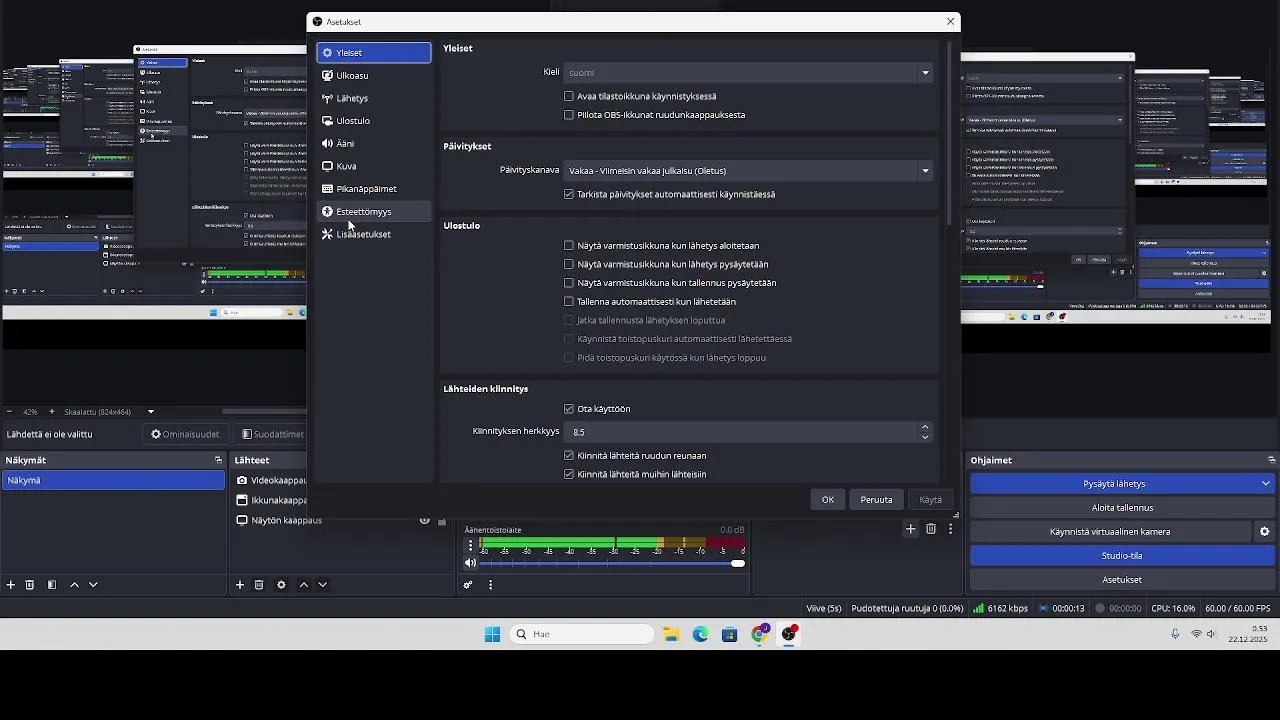The image size is (1280, 720).
Task: Click the Ominaisuudet button
Action: click(x=185, y=434)
